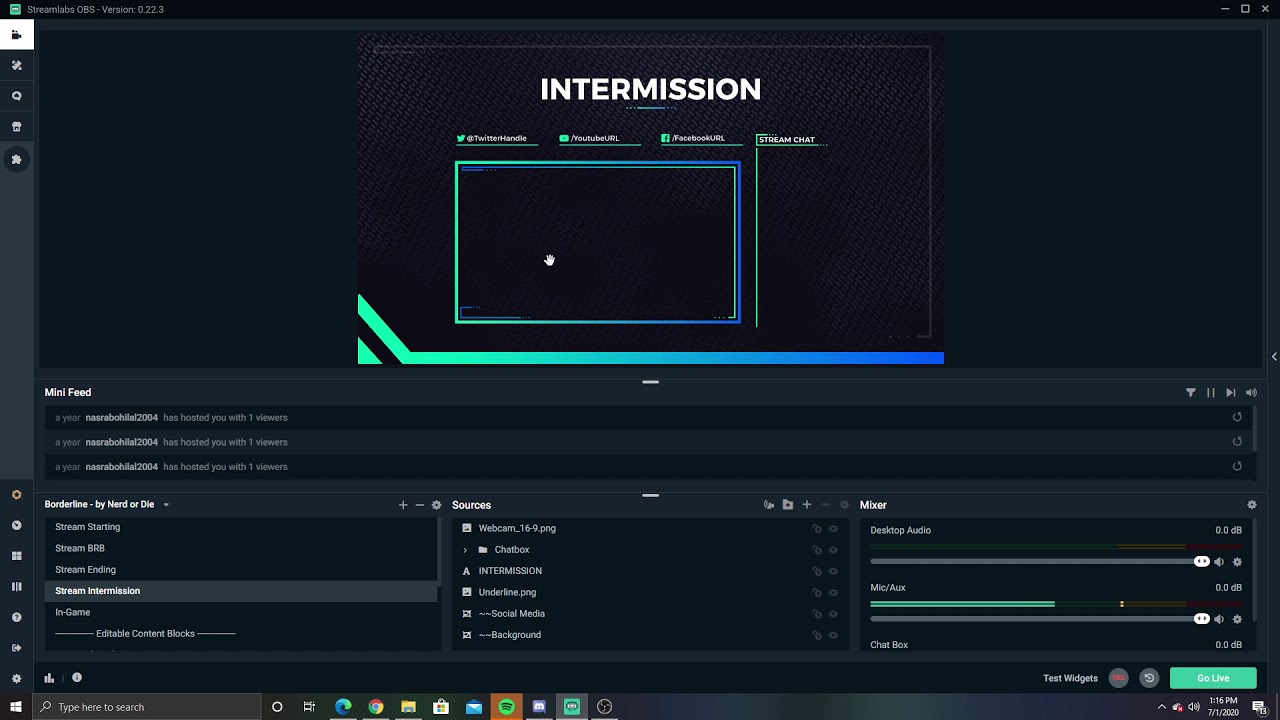This screenshot has height=720, width=1280.
Task: Lock the Underline.png source
Action: click(817, 592)
